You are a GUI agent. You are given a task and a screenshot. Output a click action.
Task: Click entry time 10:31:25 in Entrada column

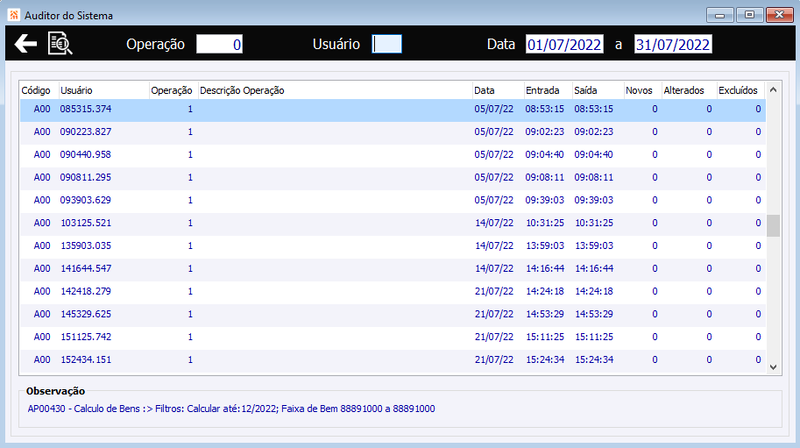coord(545,223)
